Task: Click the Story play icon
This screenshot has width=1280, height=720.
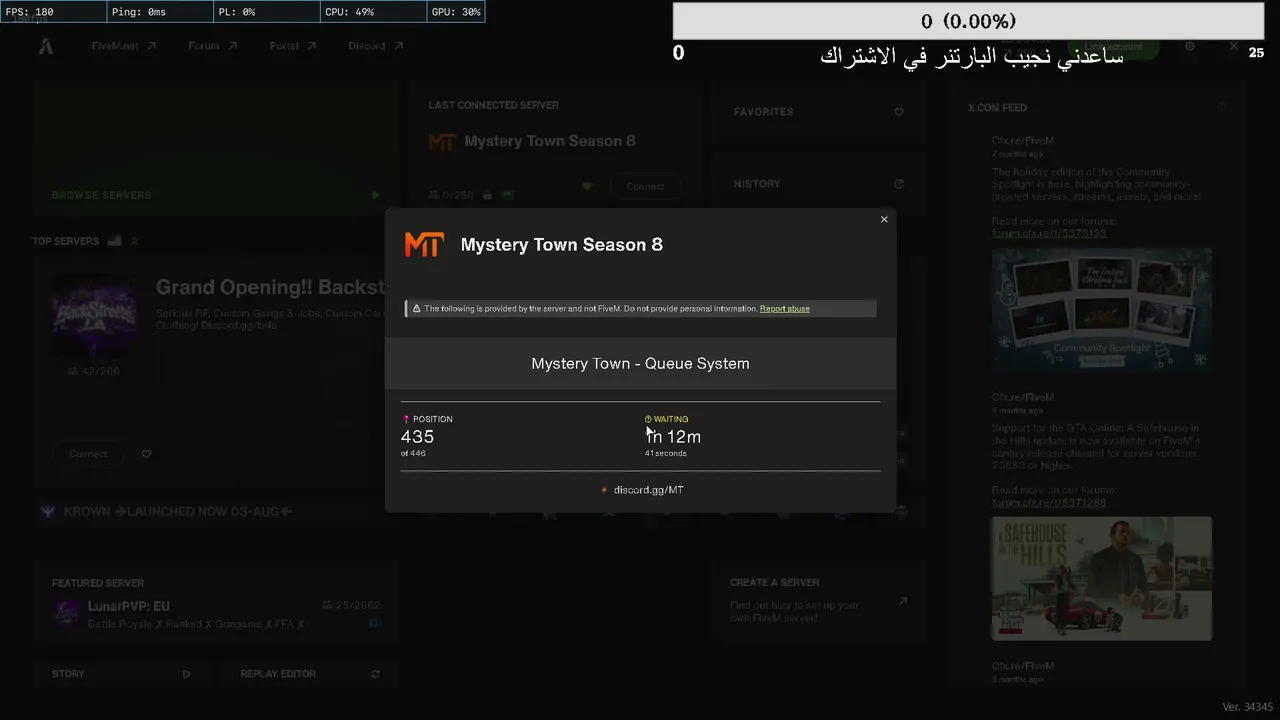Action: click(x=186, y=674)
